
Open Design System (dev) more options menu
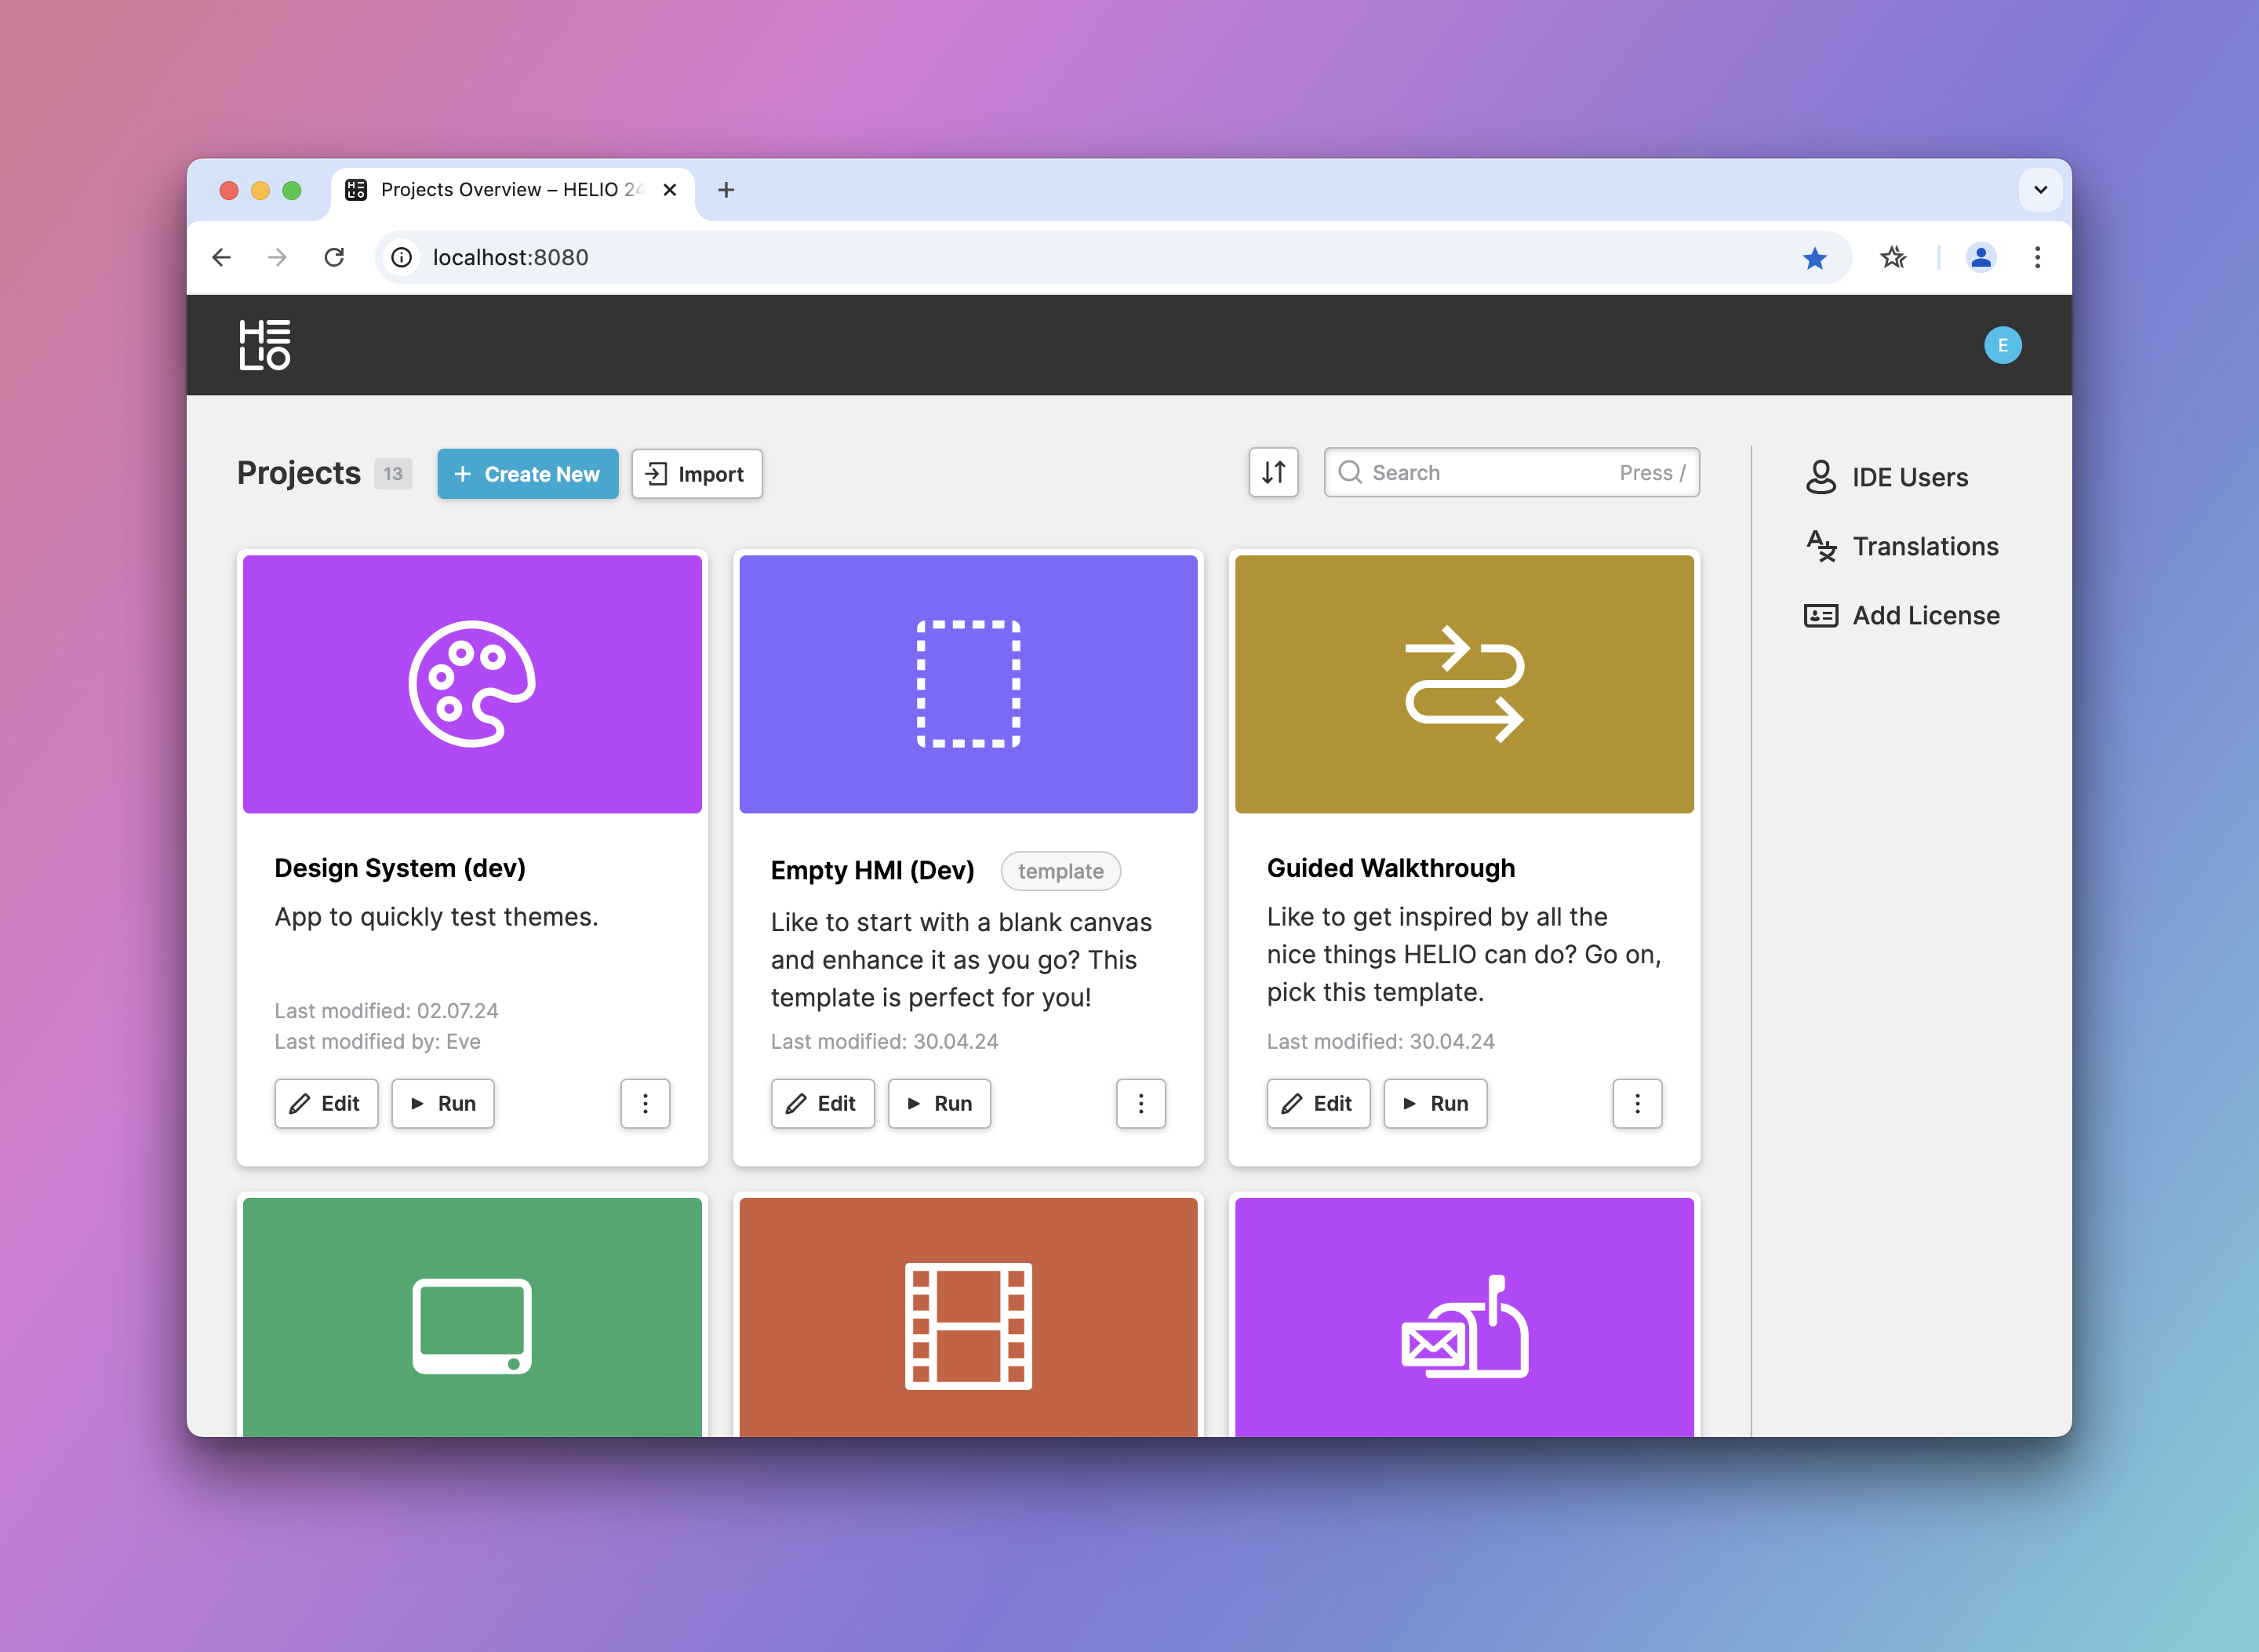pos(645,1103)
